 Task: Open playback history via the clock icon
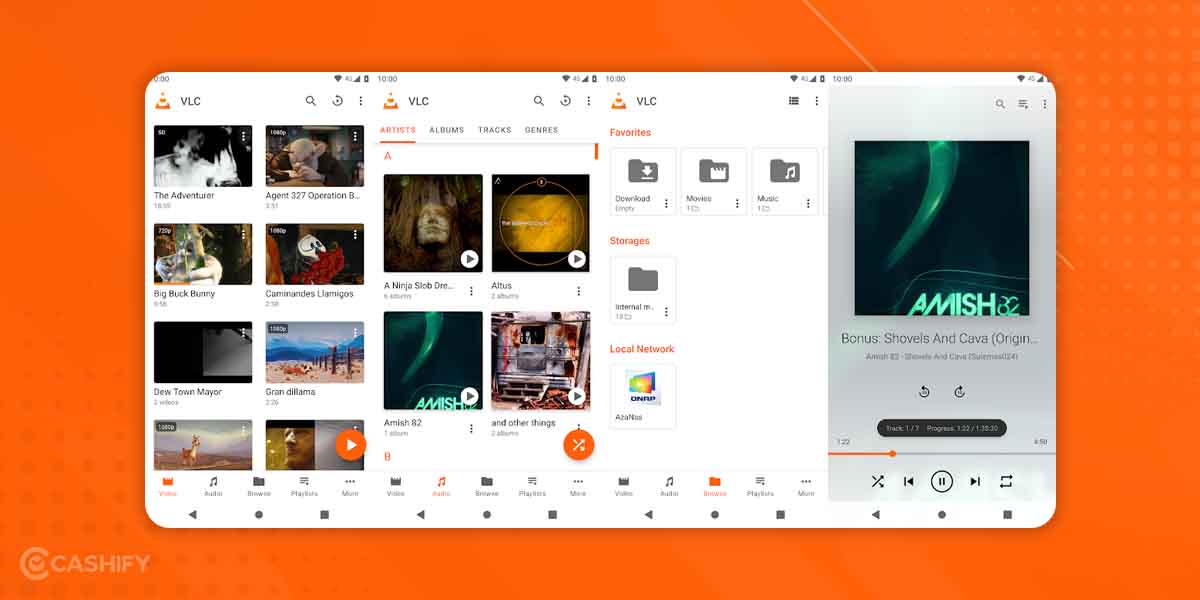point(336,101)
